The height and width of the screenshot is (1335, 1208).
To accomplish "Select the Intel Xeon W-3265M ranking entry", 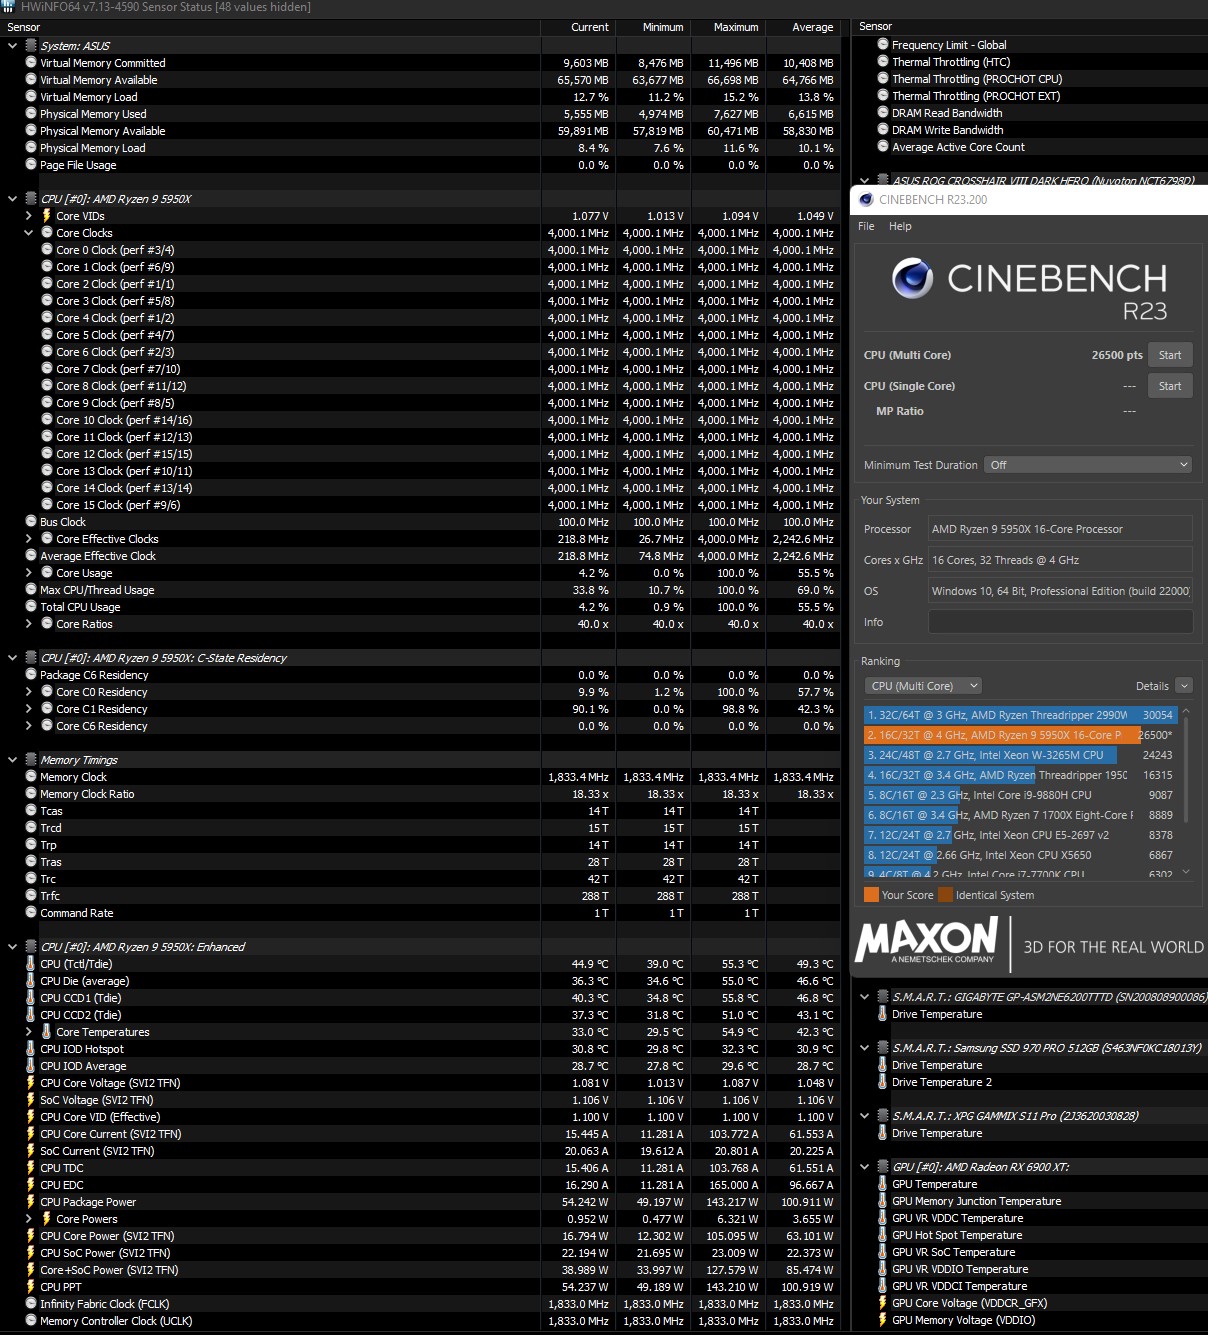I will click(1020, 755).
